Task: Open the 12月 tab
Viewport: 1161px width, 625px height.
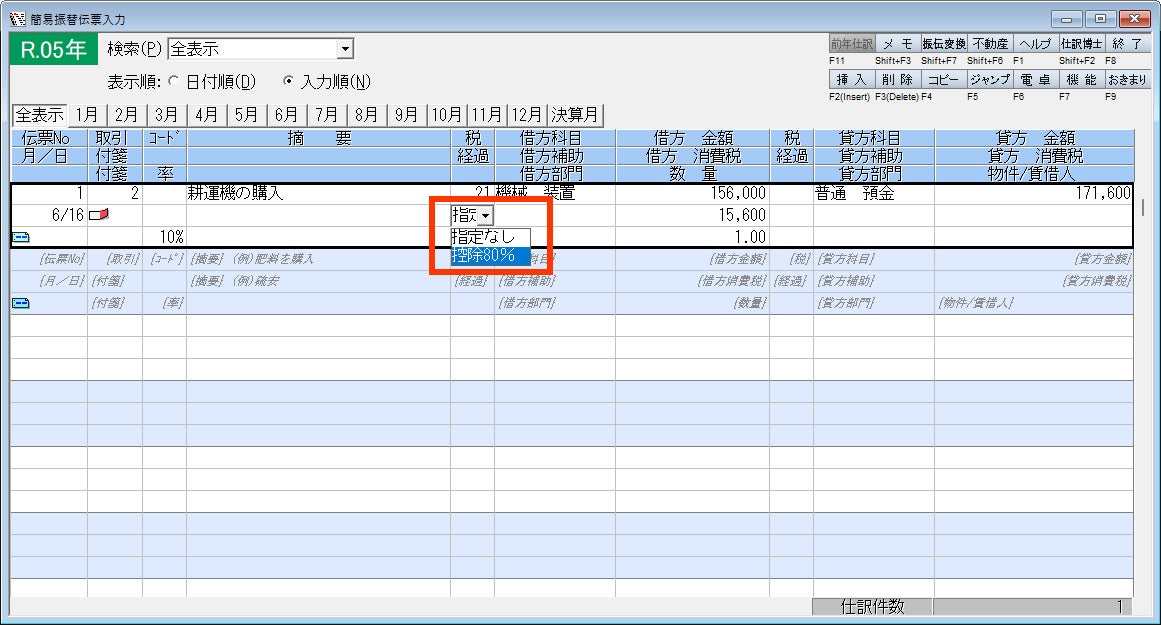Action: [526, 115]
